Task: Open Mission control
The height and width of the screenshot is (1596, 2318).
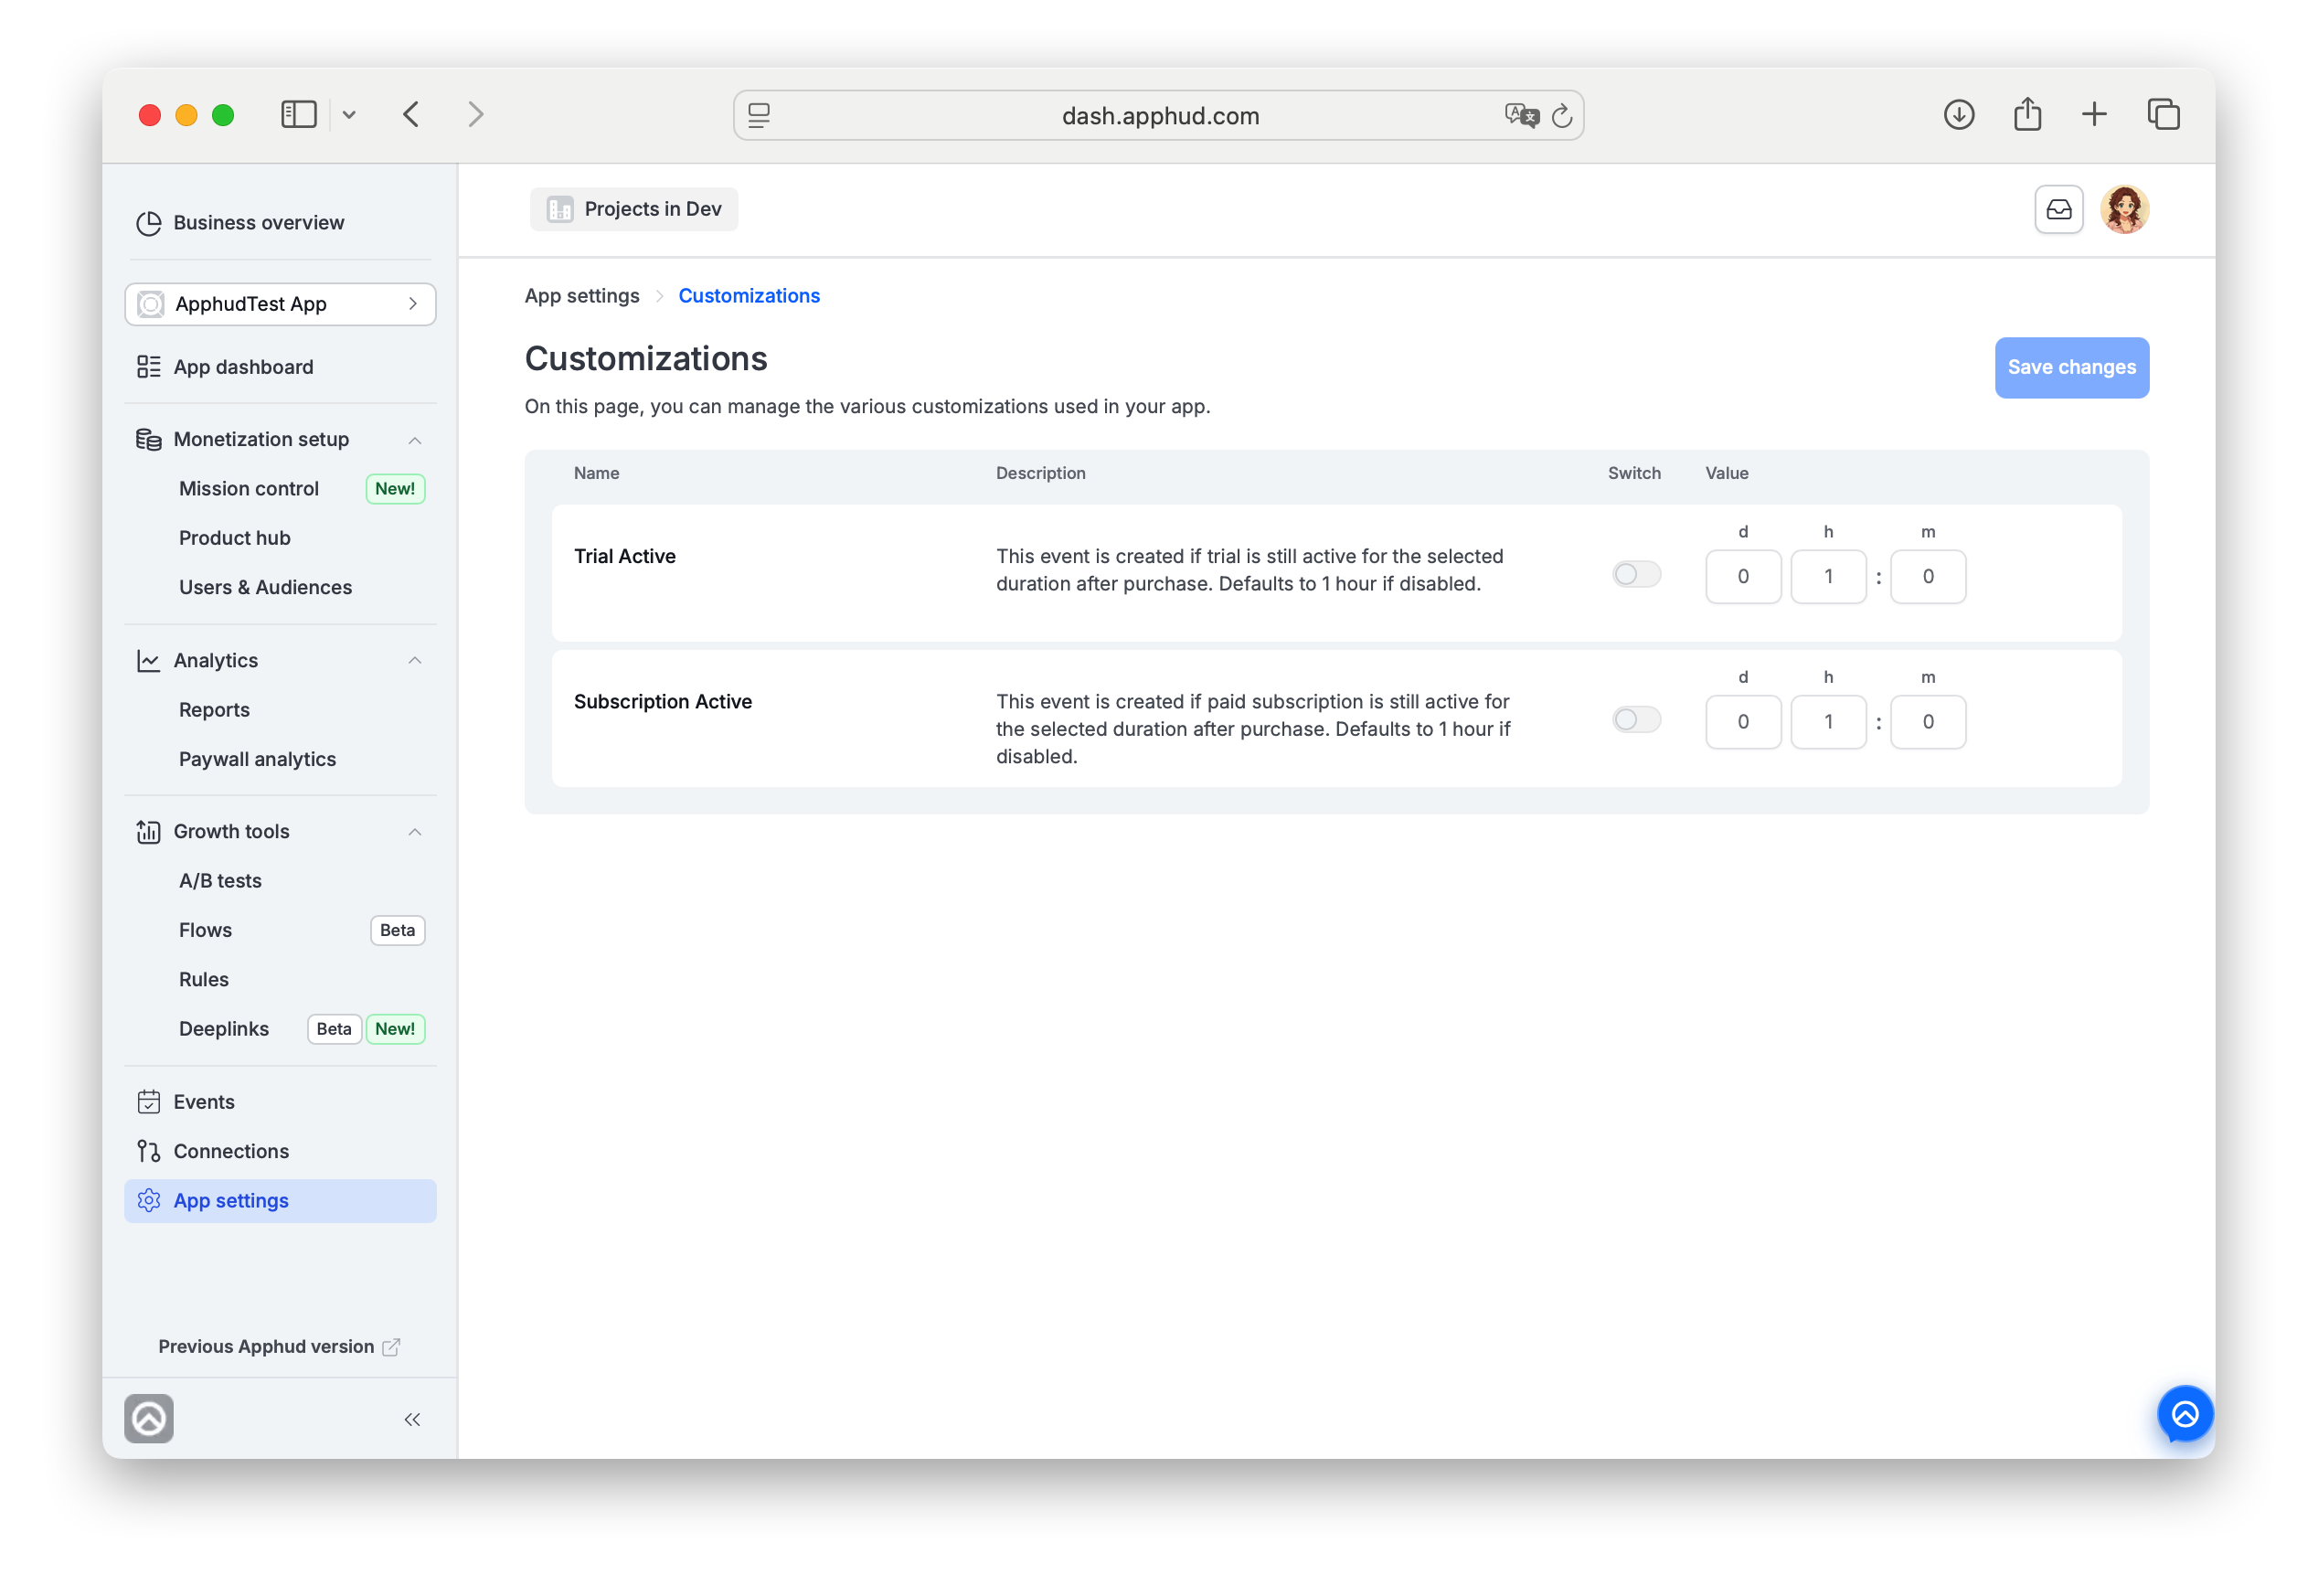Action: (x=249, y=489)
